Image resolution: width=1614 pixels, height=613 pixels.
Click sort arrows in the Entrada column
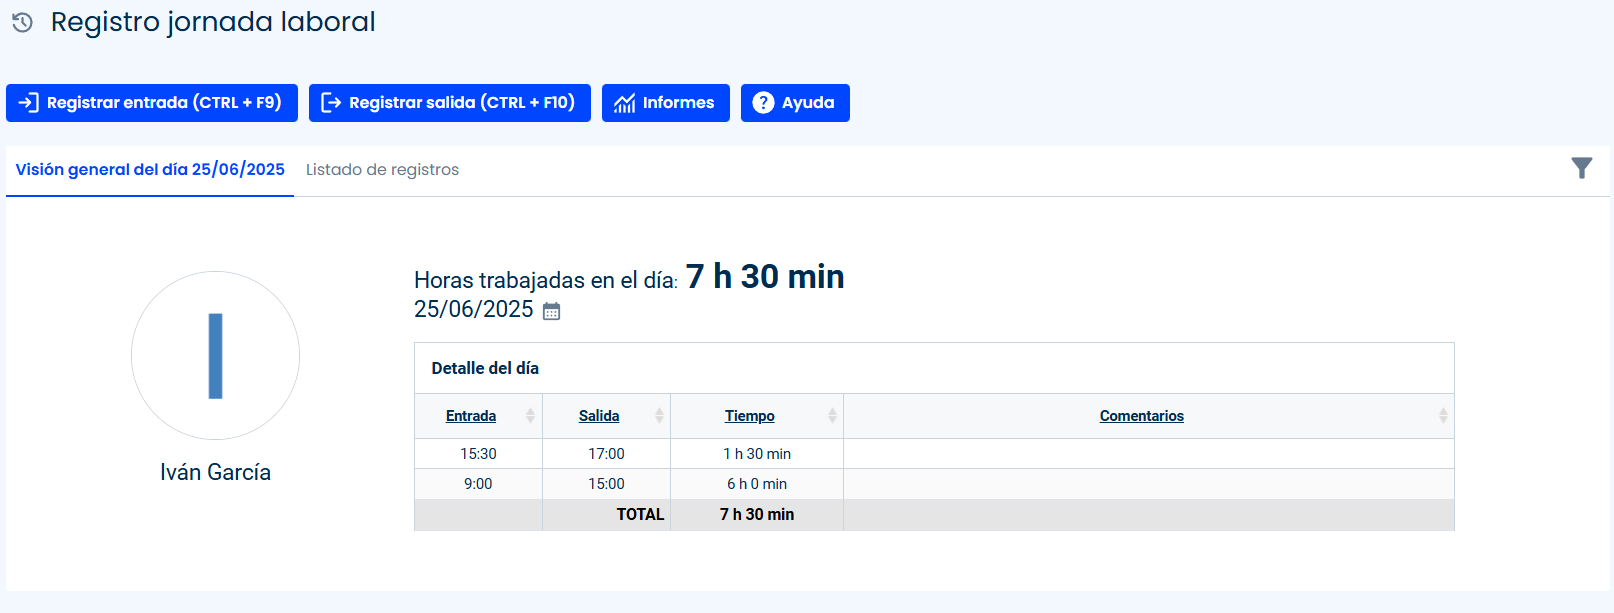point(530,416)
